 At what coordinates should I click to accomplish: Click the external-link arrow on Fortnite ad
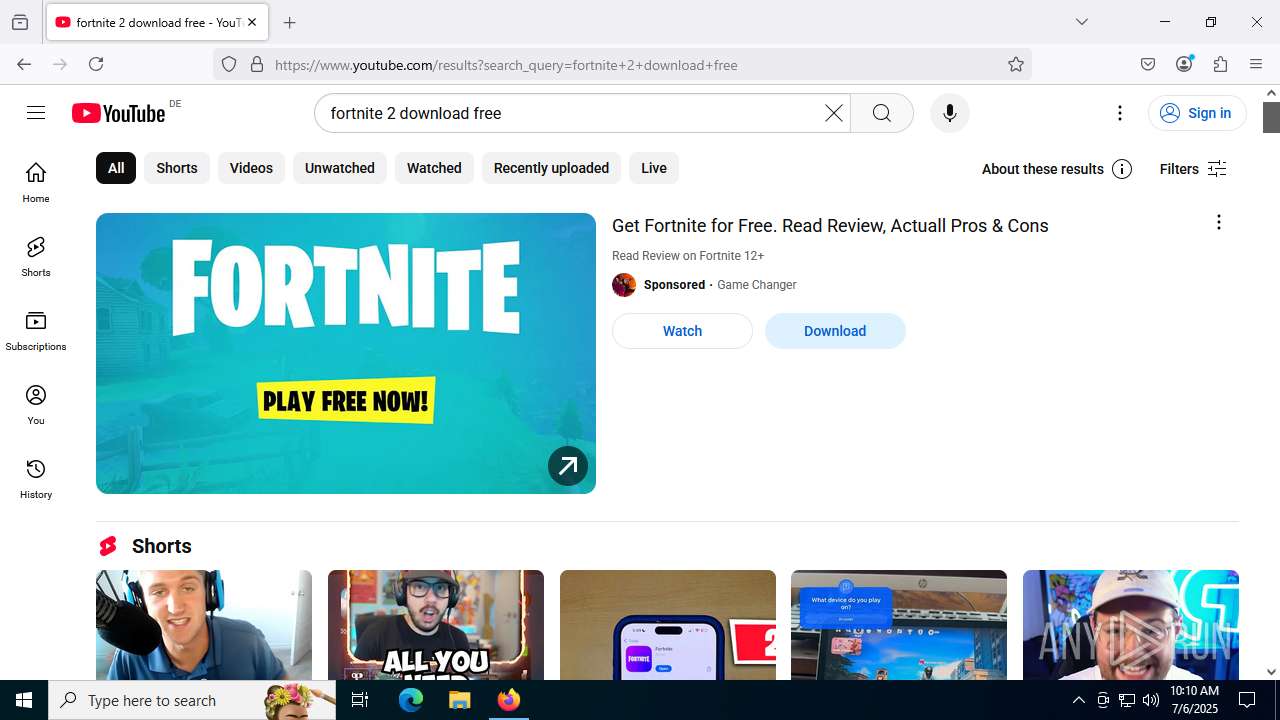pos(568,466)
